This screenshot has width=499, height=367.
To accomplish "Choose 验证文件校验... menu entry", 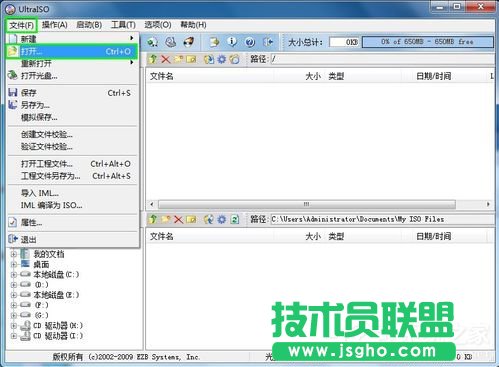I will (x=72, y=147).
